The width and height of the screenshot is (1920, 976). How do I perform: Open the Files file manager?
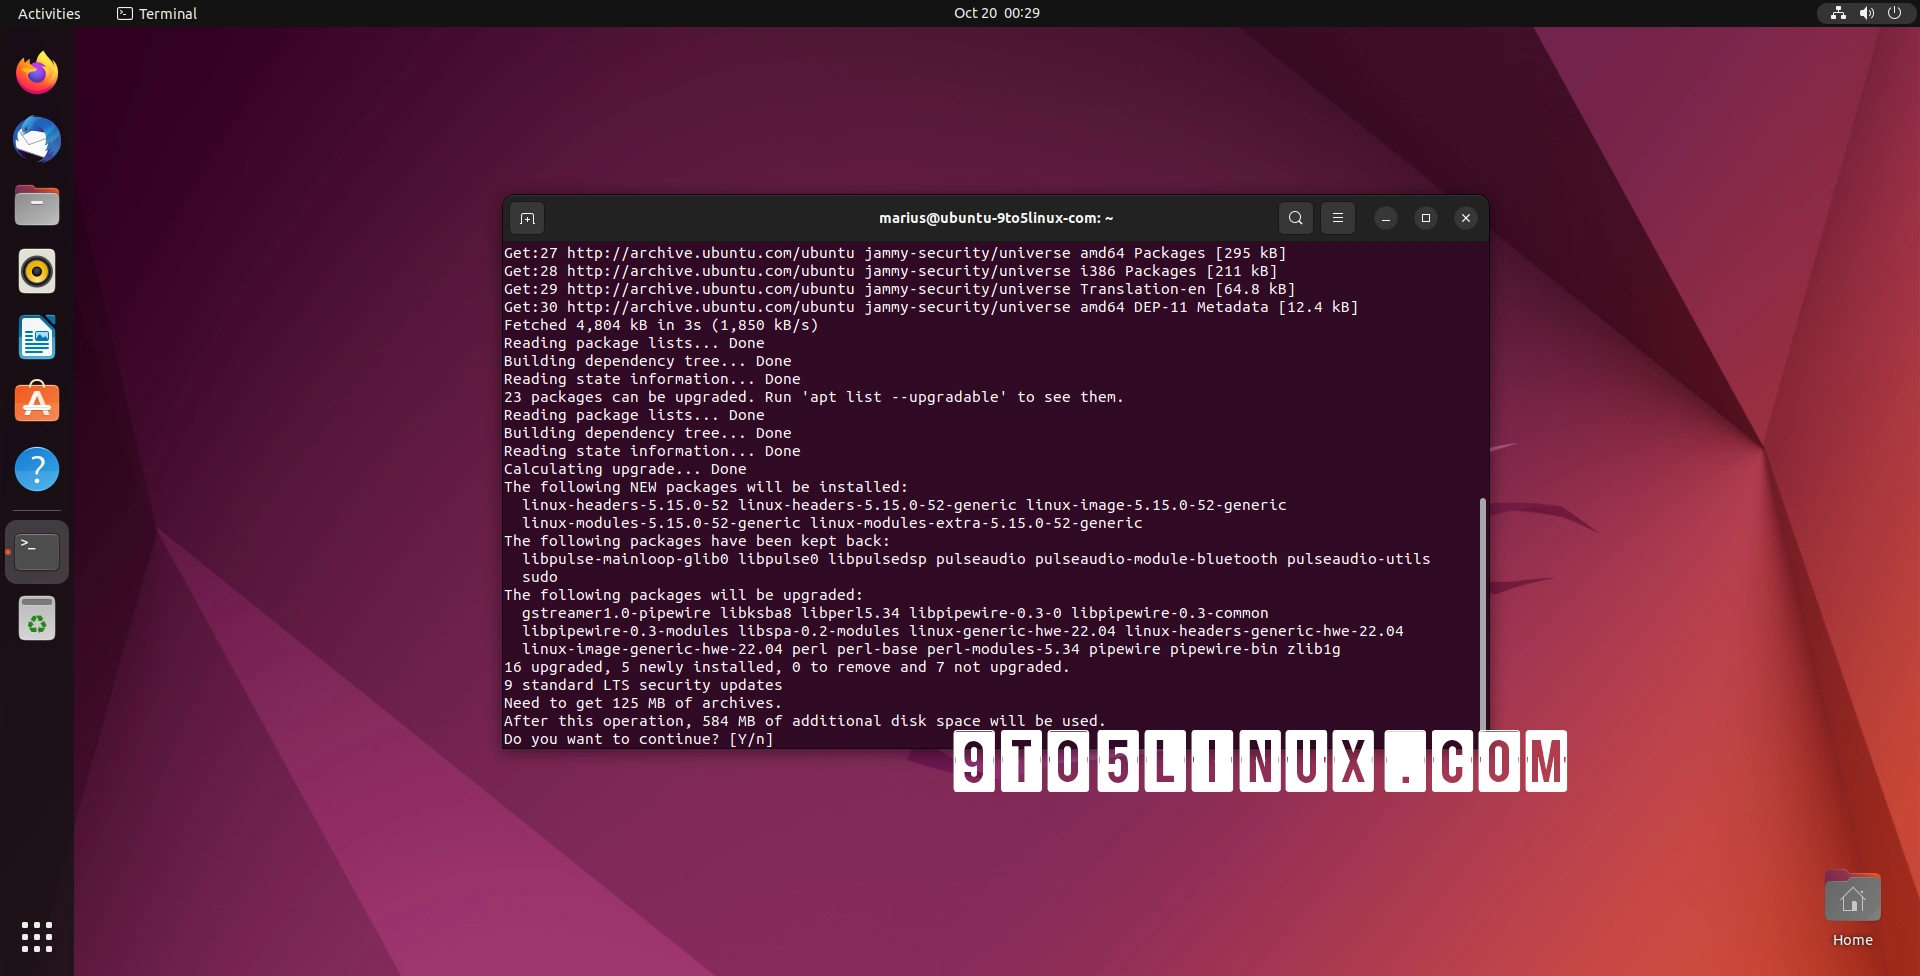pyautogui.click(x=36, y=205)
